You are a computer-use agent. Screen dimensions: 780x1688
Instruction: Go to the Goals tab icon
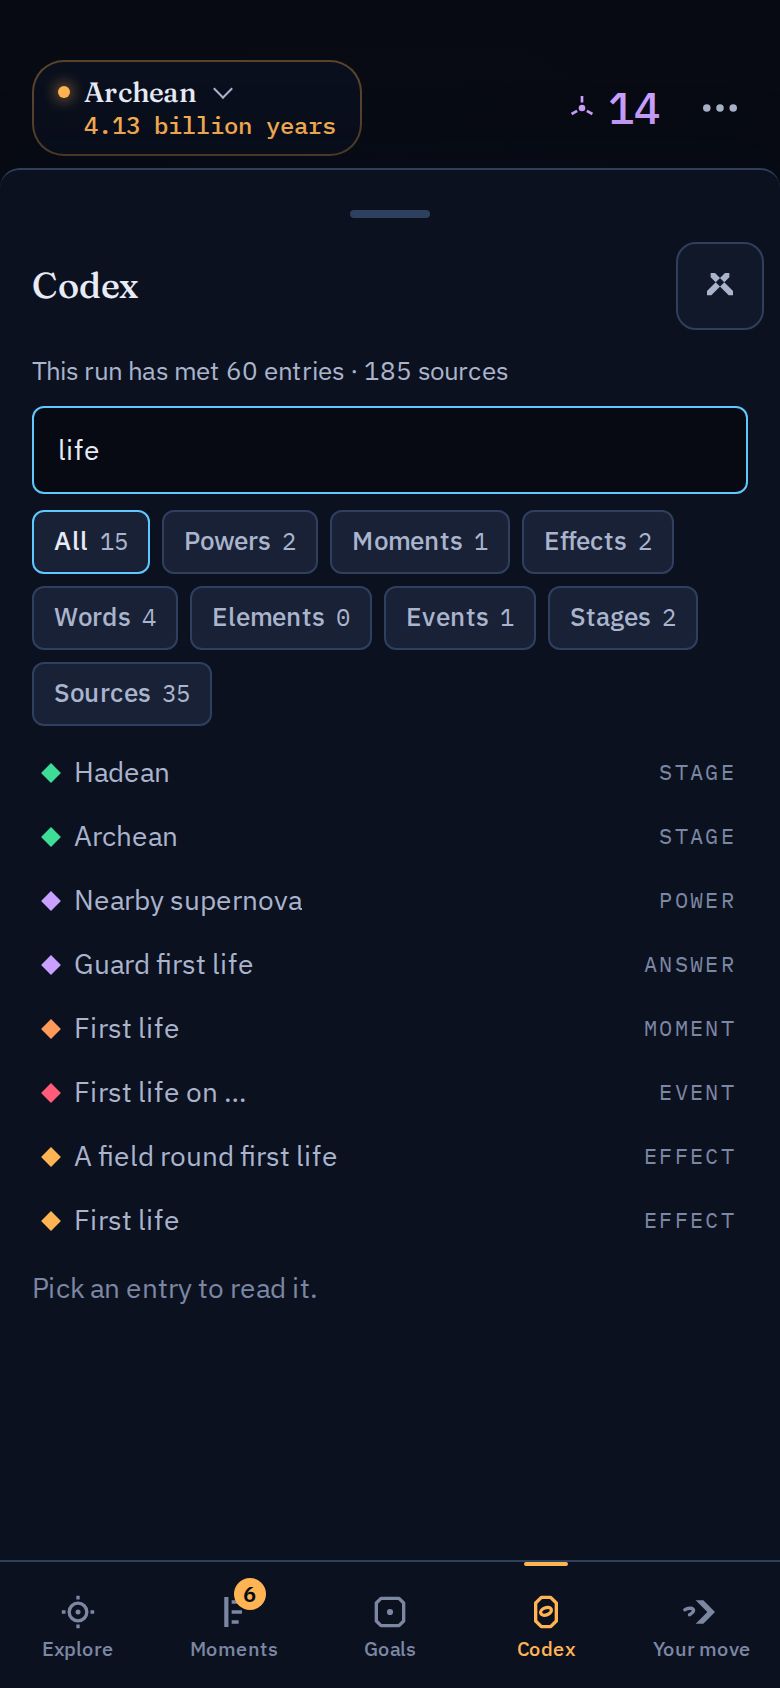click(390, 1611)
